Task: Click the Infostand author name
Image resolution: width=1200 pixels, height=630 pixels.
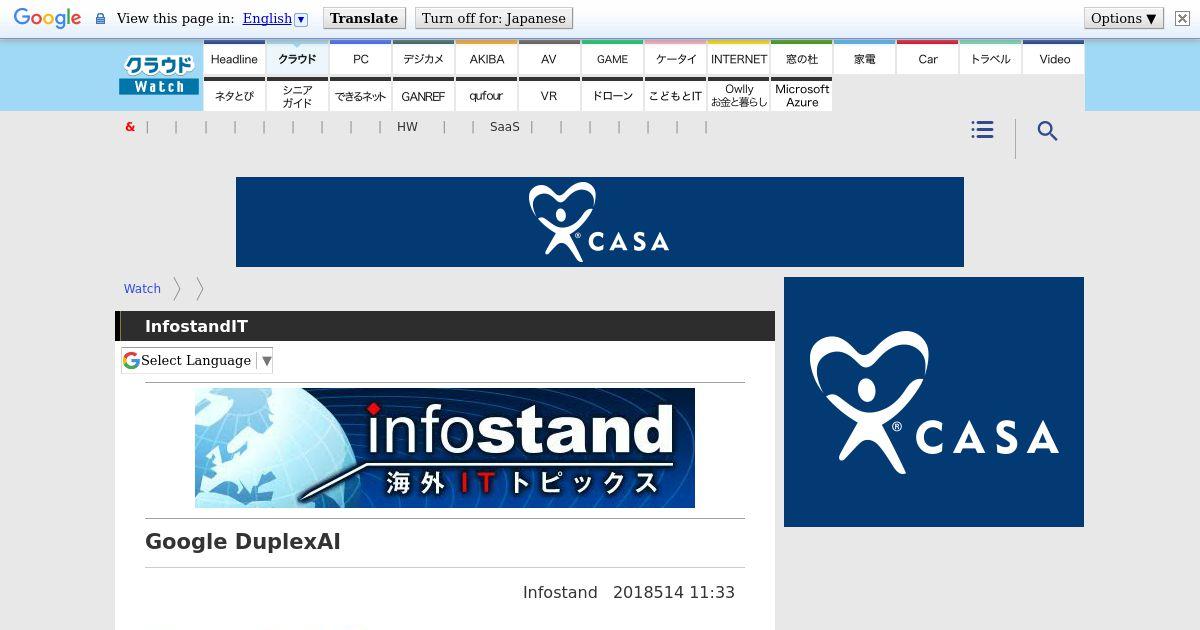Action: point(560,593)
